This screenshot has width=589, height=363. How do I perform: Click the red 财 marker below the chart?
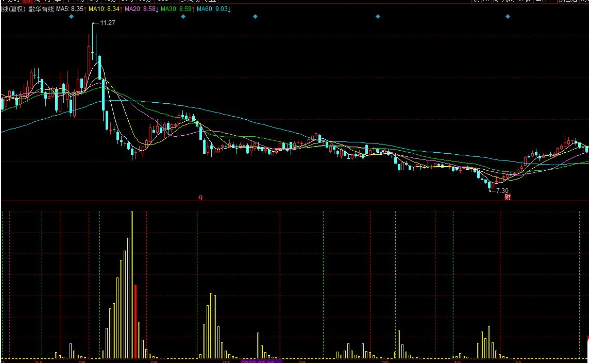coord(507,197)
